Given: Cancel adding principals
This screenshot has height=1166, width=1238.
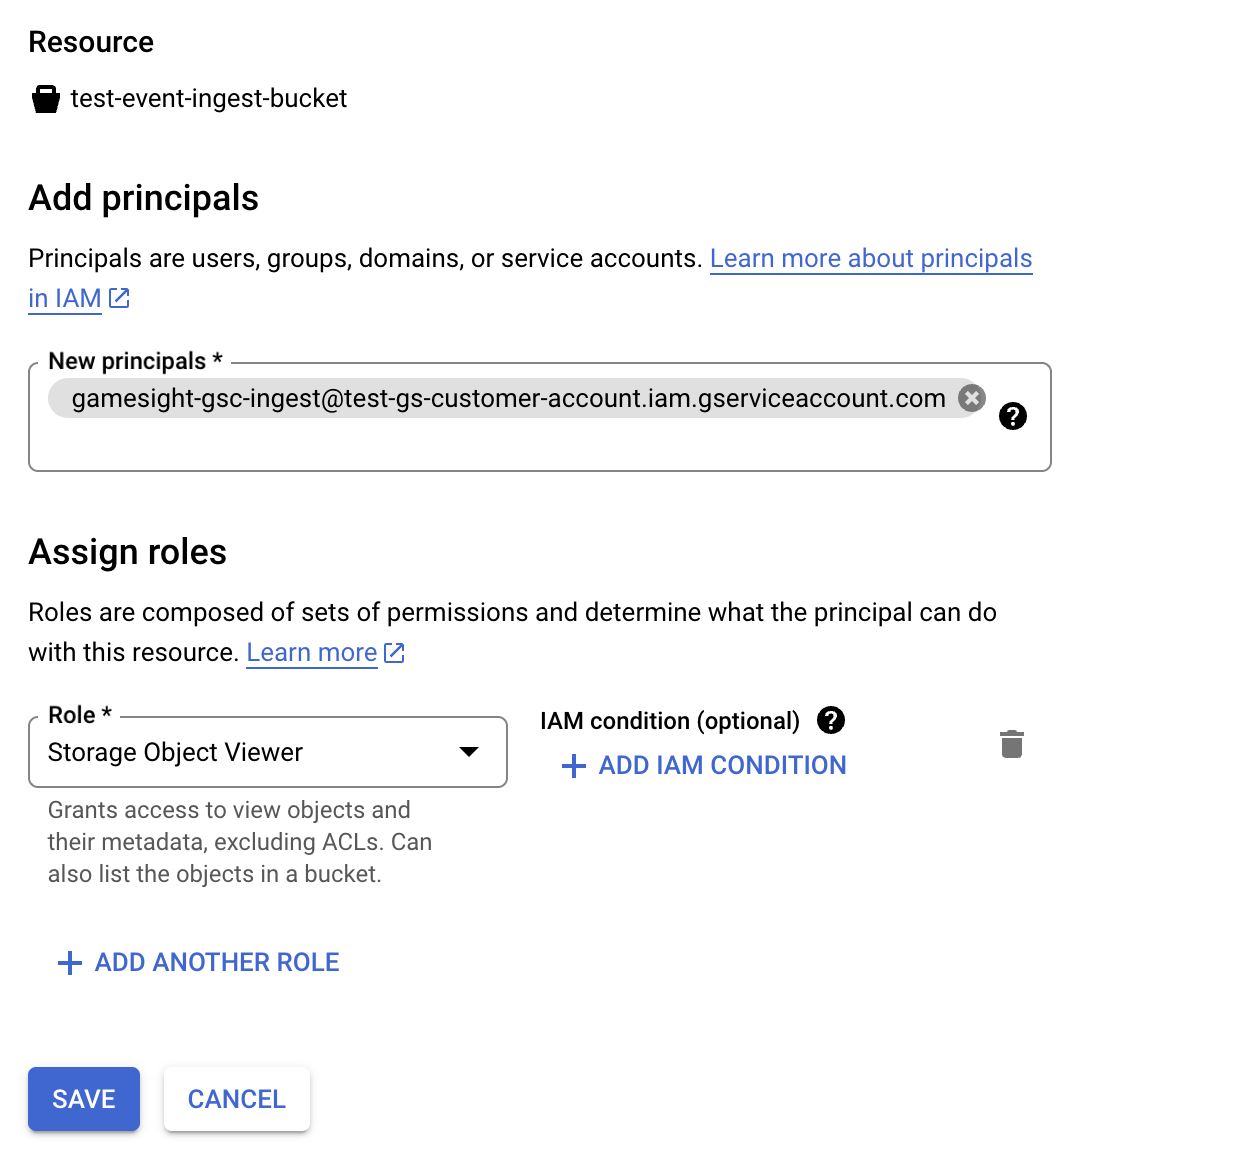Looking at the screenshot, I should [x=237, y=1099].
